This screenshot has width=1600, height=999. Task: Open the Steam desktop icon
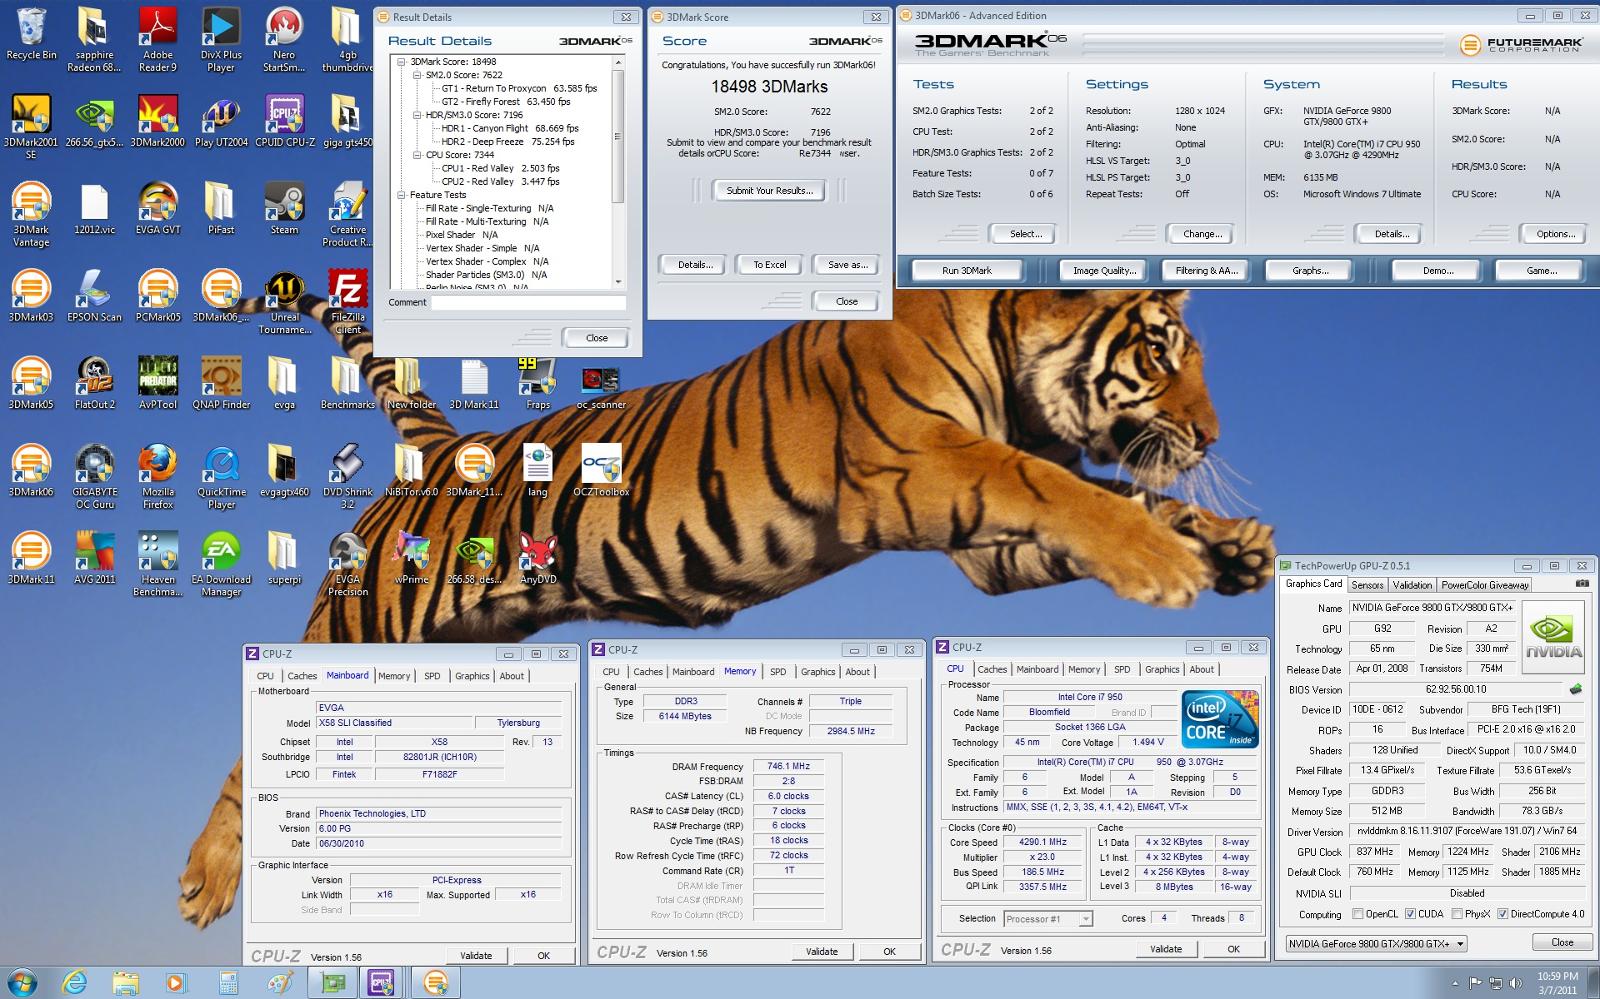(x=284, y=209)
